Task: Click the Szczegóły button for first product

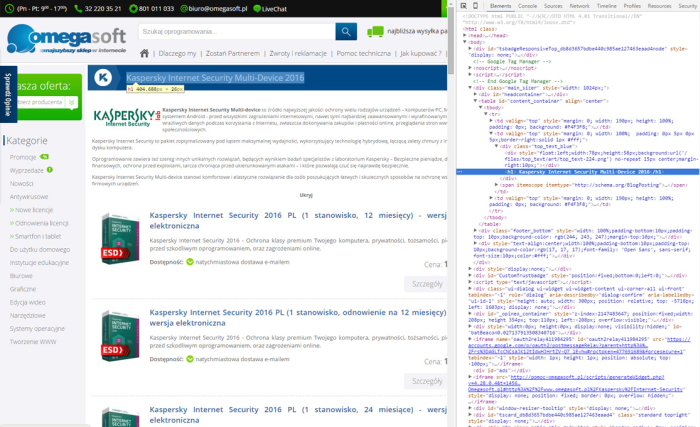Action: 427,284
